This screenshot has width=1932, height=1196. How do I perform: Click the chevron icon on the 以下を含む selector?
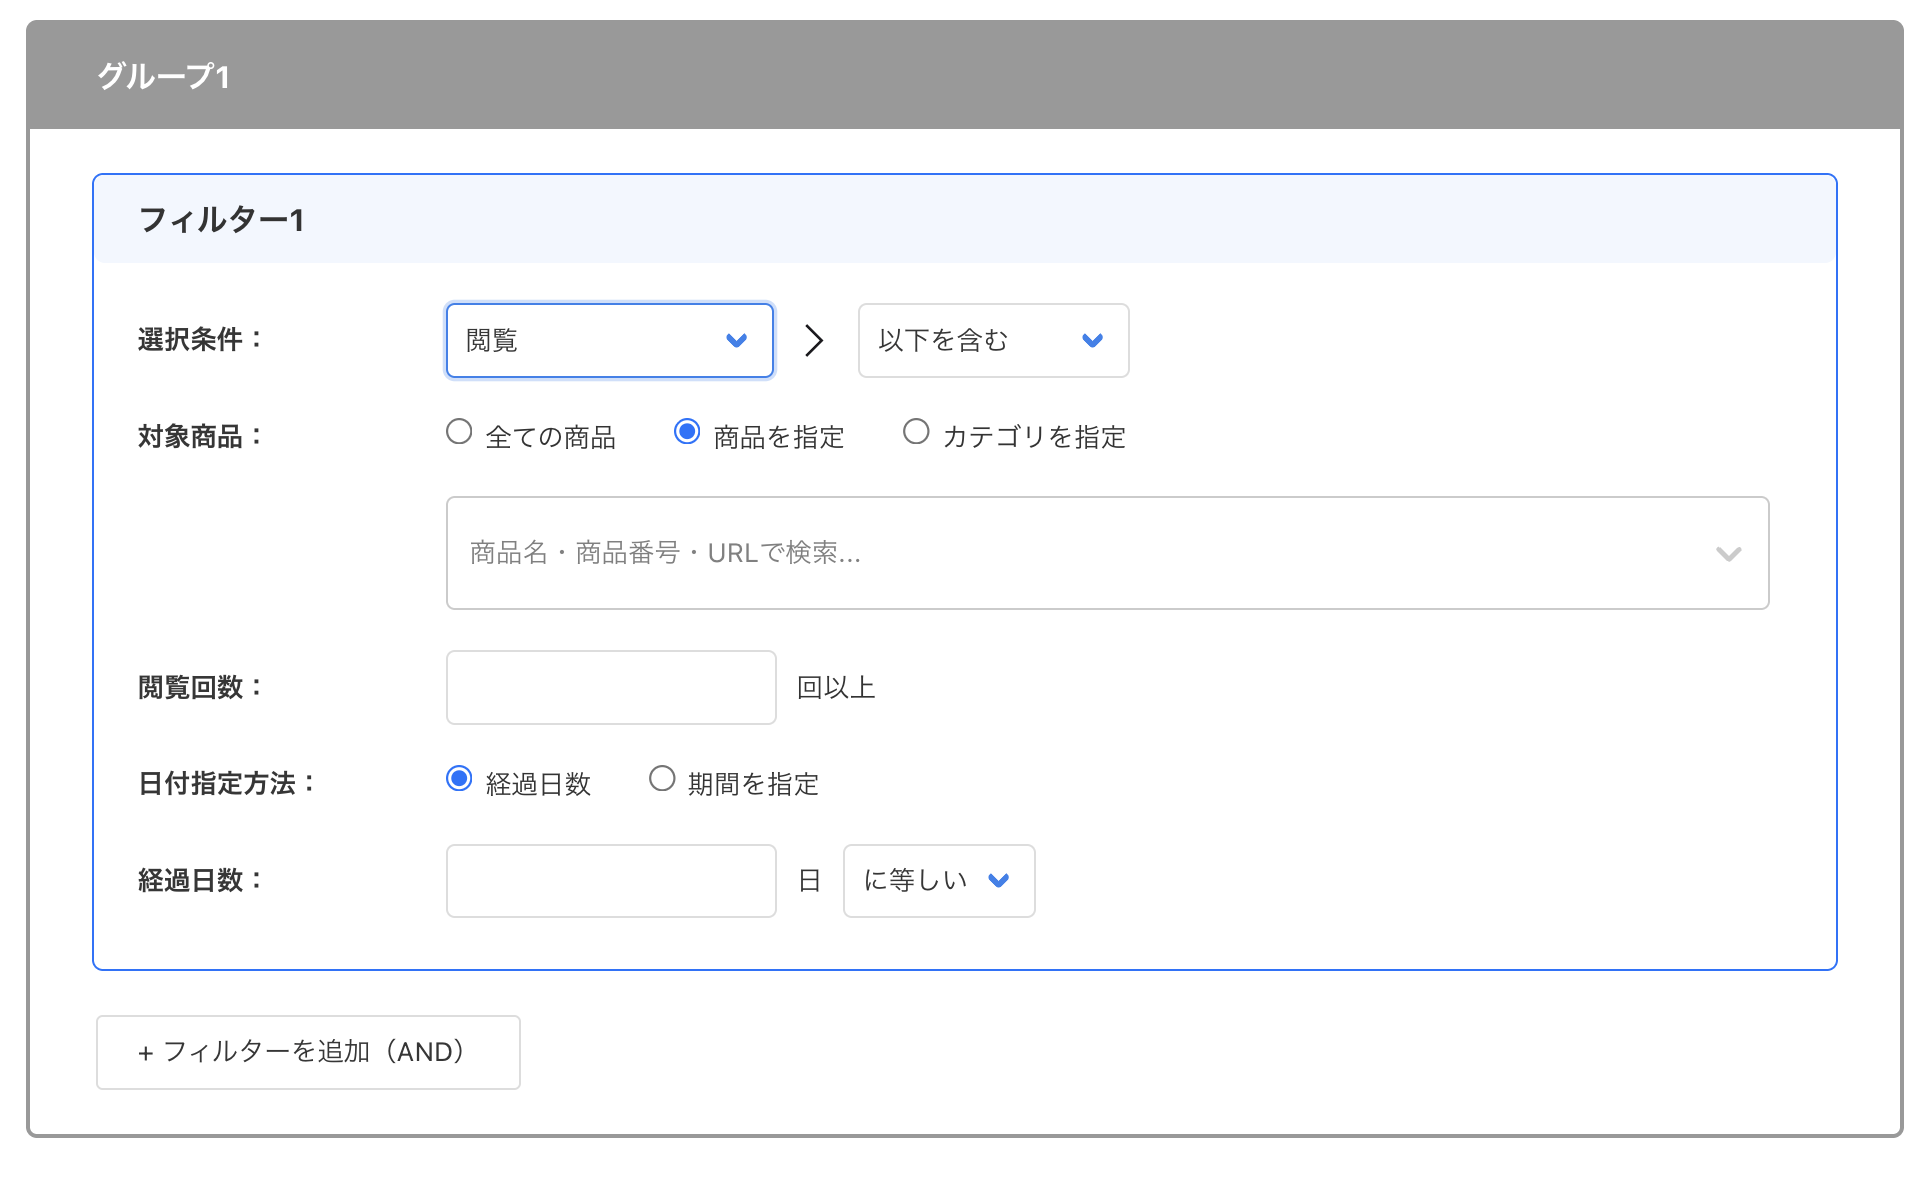click(x=1093, y=340)
